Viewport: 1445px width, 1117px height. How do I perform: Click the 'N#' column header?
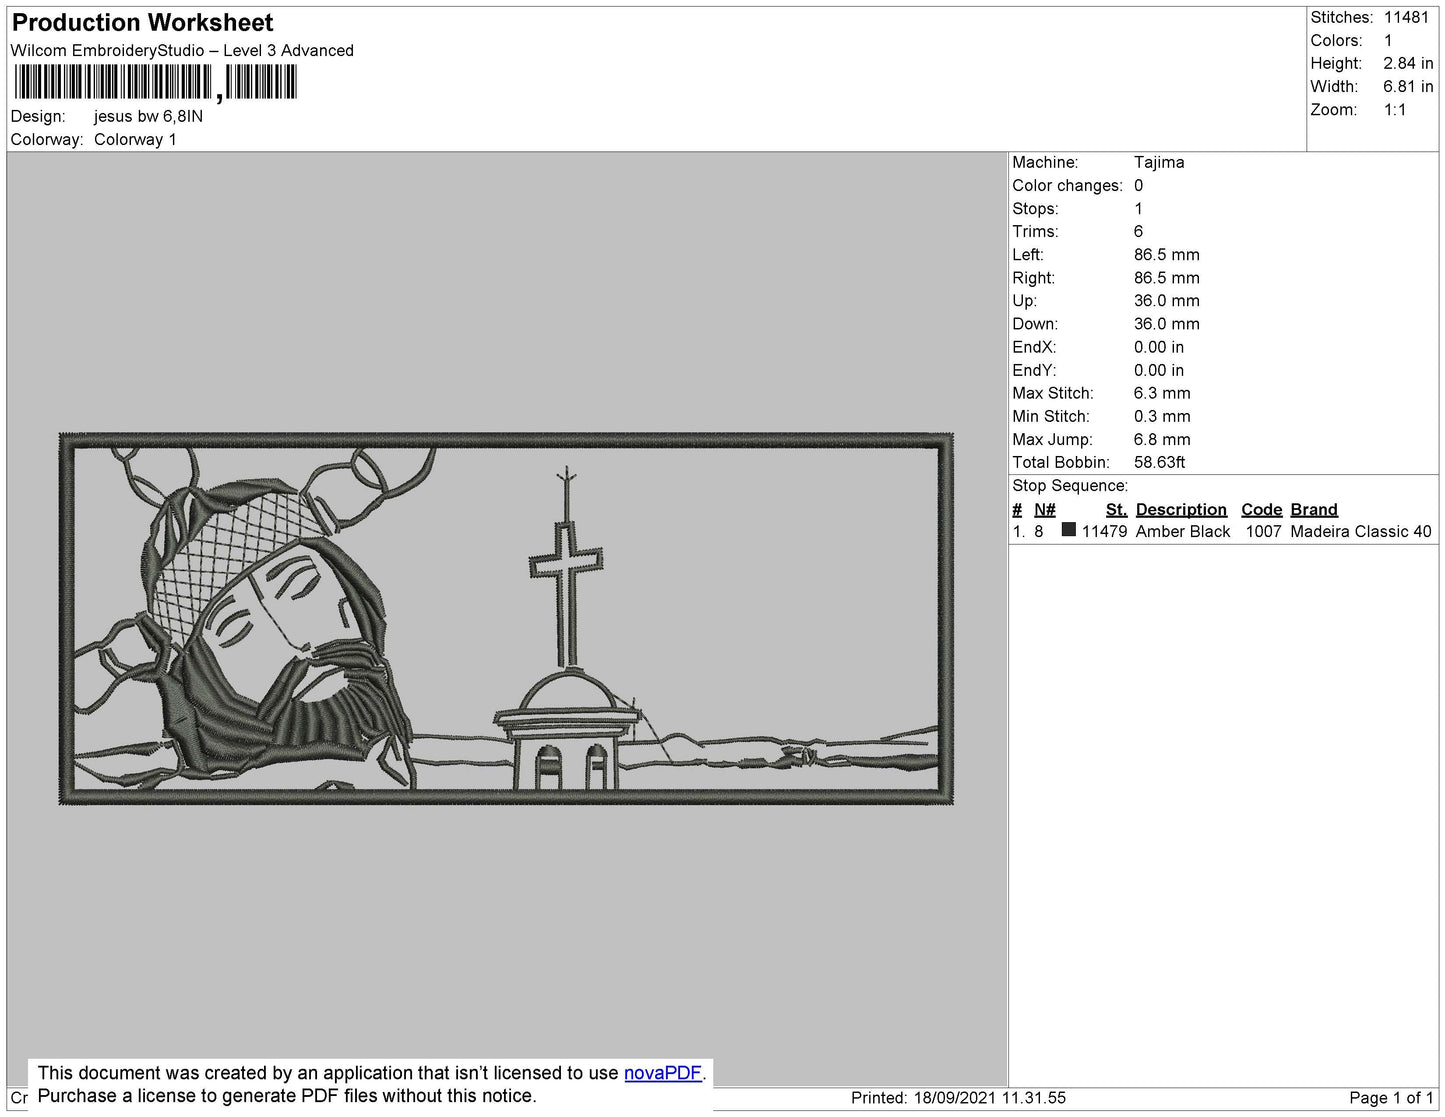(x=1045, y=509)
